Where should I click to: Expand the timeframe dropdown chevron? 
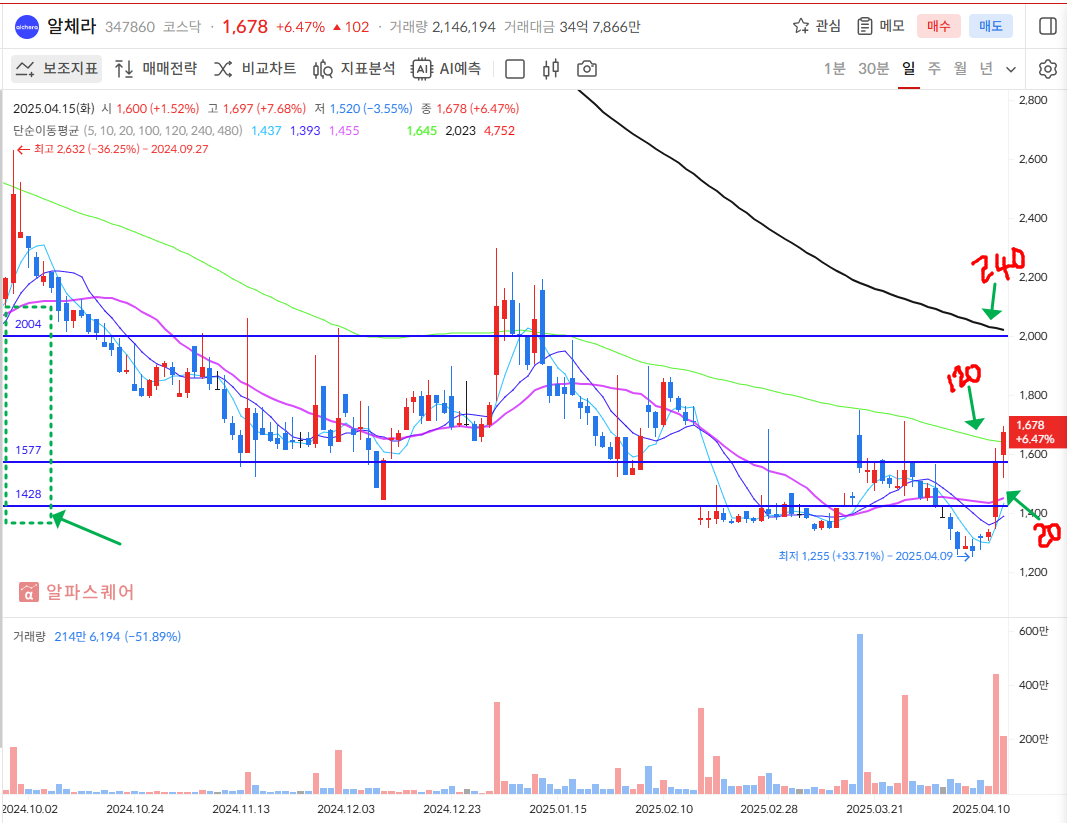tap(1011, 69)
